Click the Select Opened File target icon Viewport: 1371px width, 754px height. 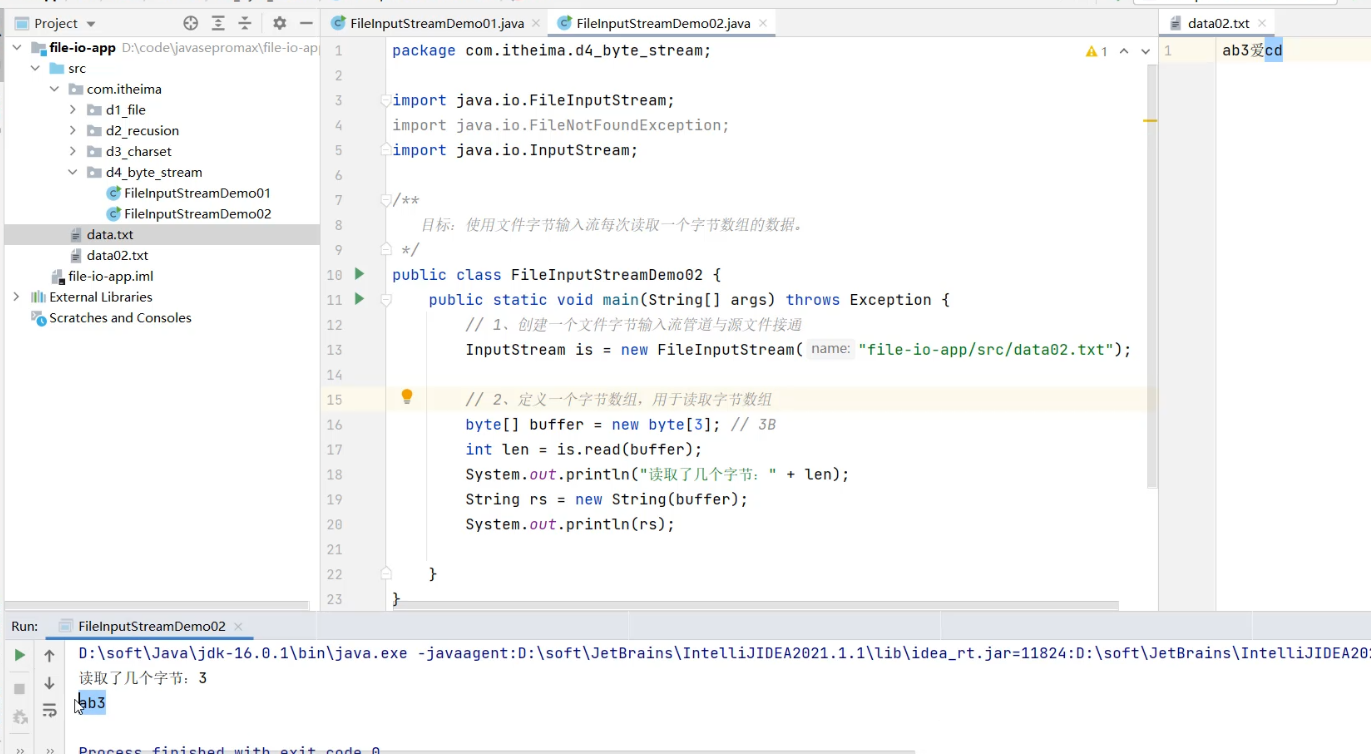[191, 23]
